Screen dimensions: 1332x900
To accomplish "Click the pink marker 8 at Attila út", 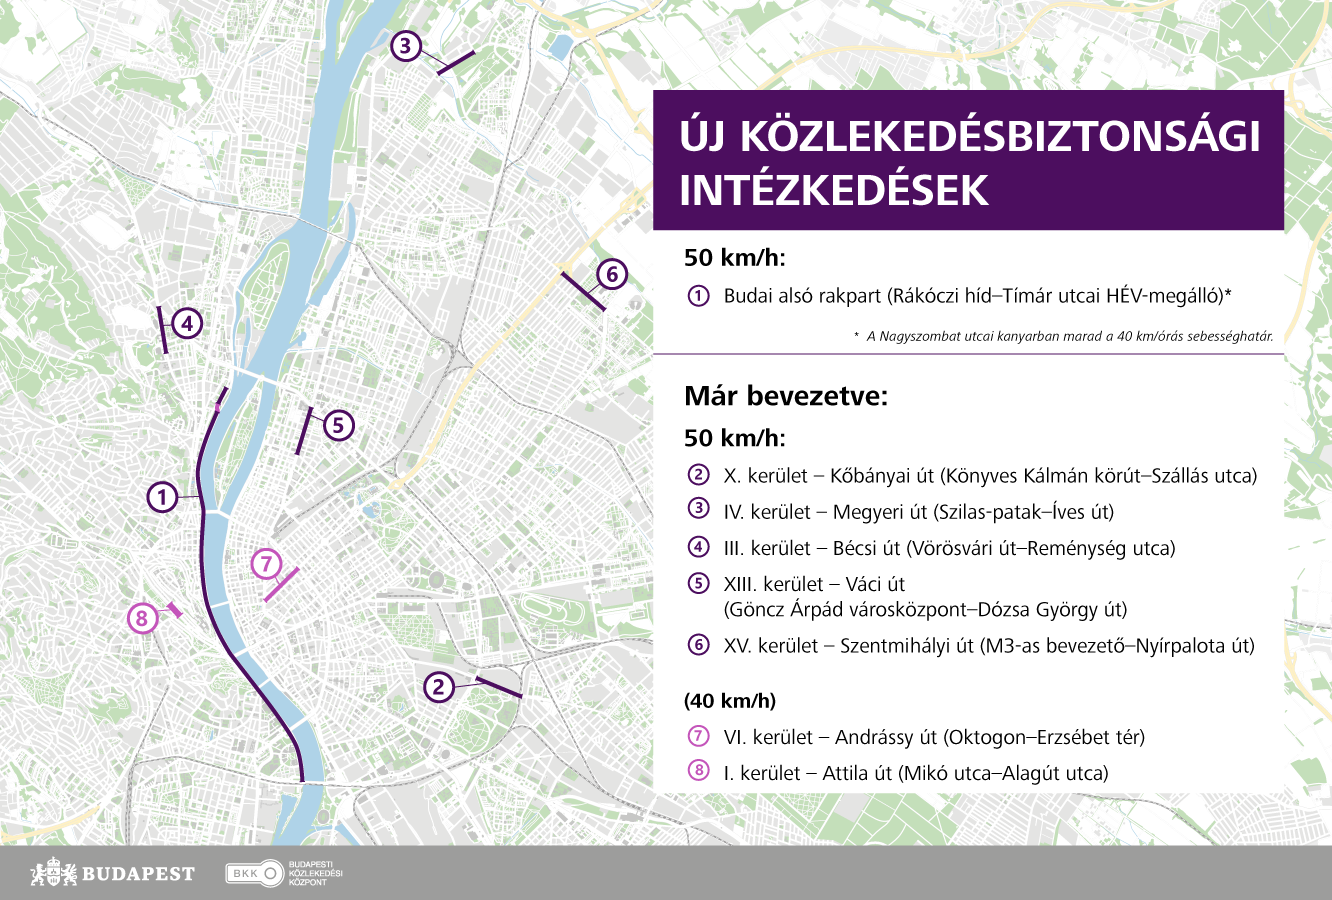I will 143,617.
